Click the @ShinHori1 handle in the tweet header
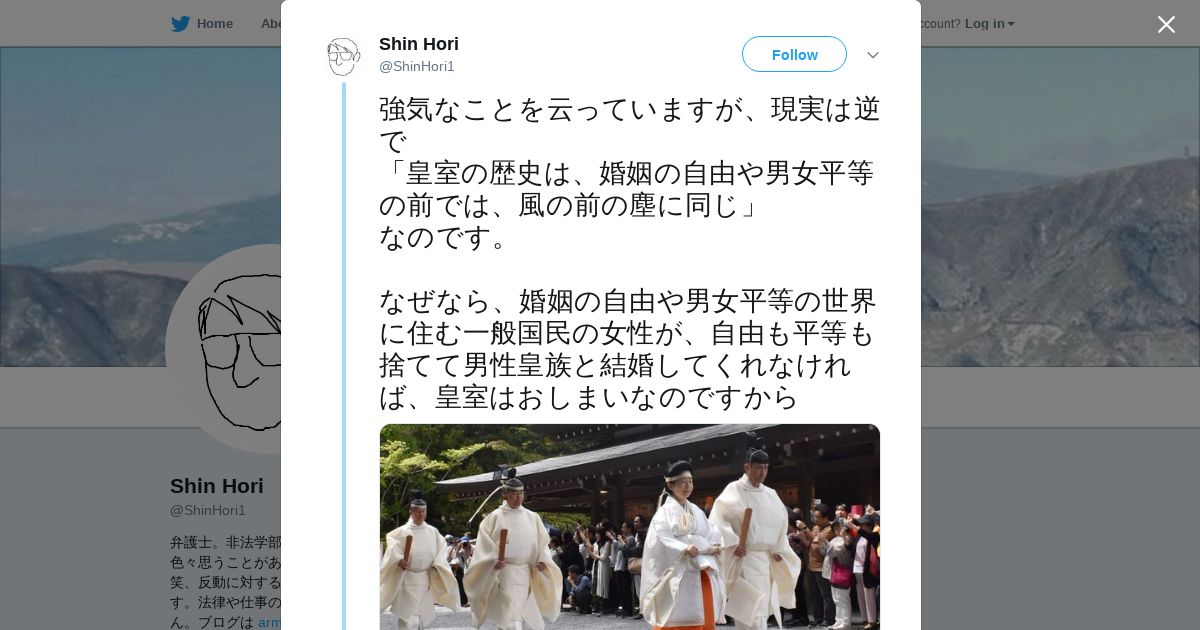 coord(417,67)
